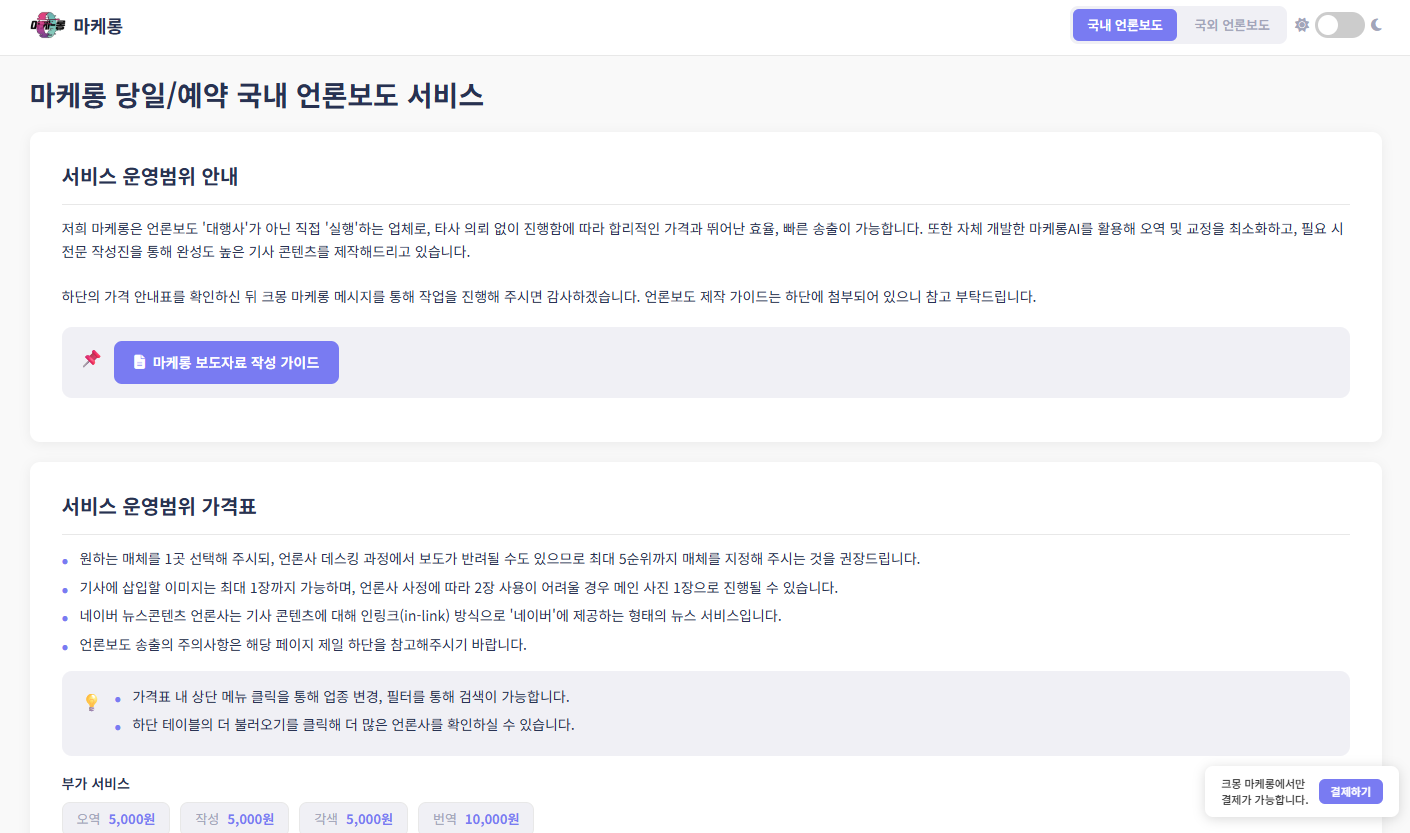Viewport: 1410px width, 833px height.
Task: Click the 결제하기 button
Action: coord(1351,792)
